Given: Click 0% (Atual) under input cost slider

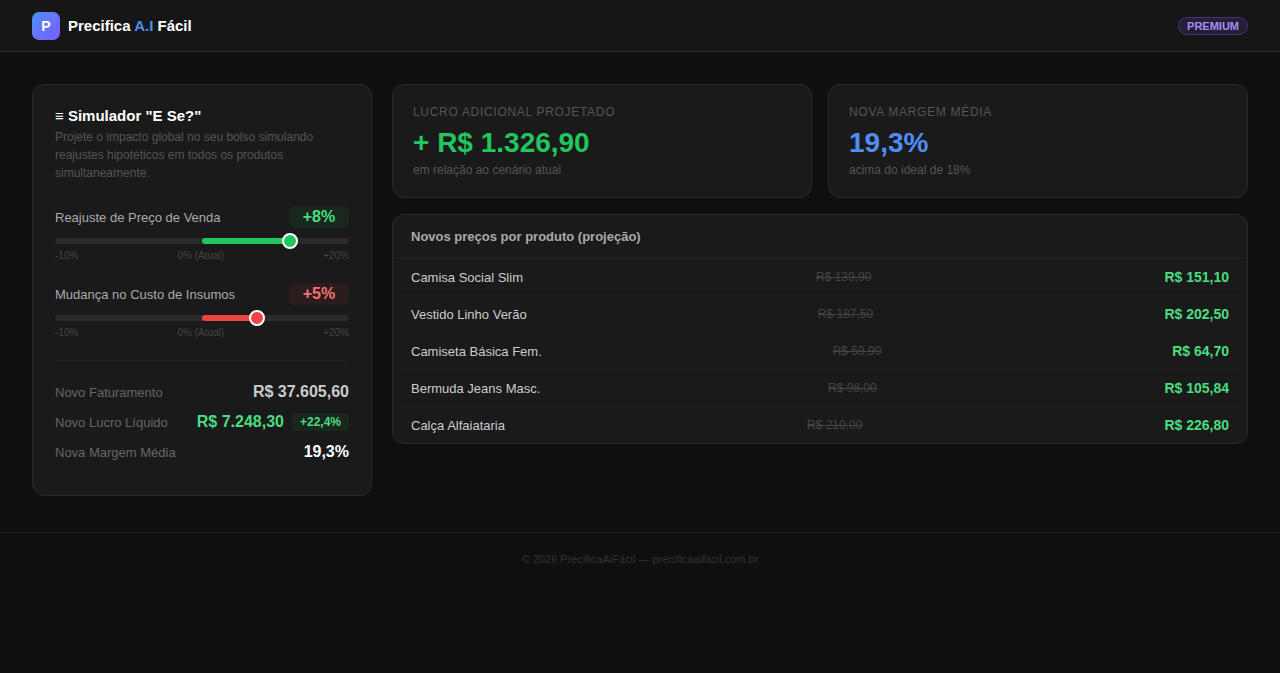Looking at the screenshot, I should point(201,333).
